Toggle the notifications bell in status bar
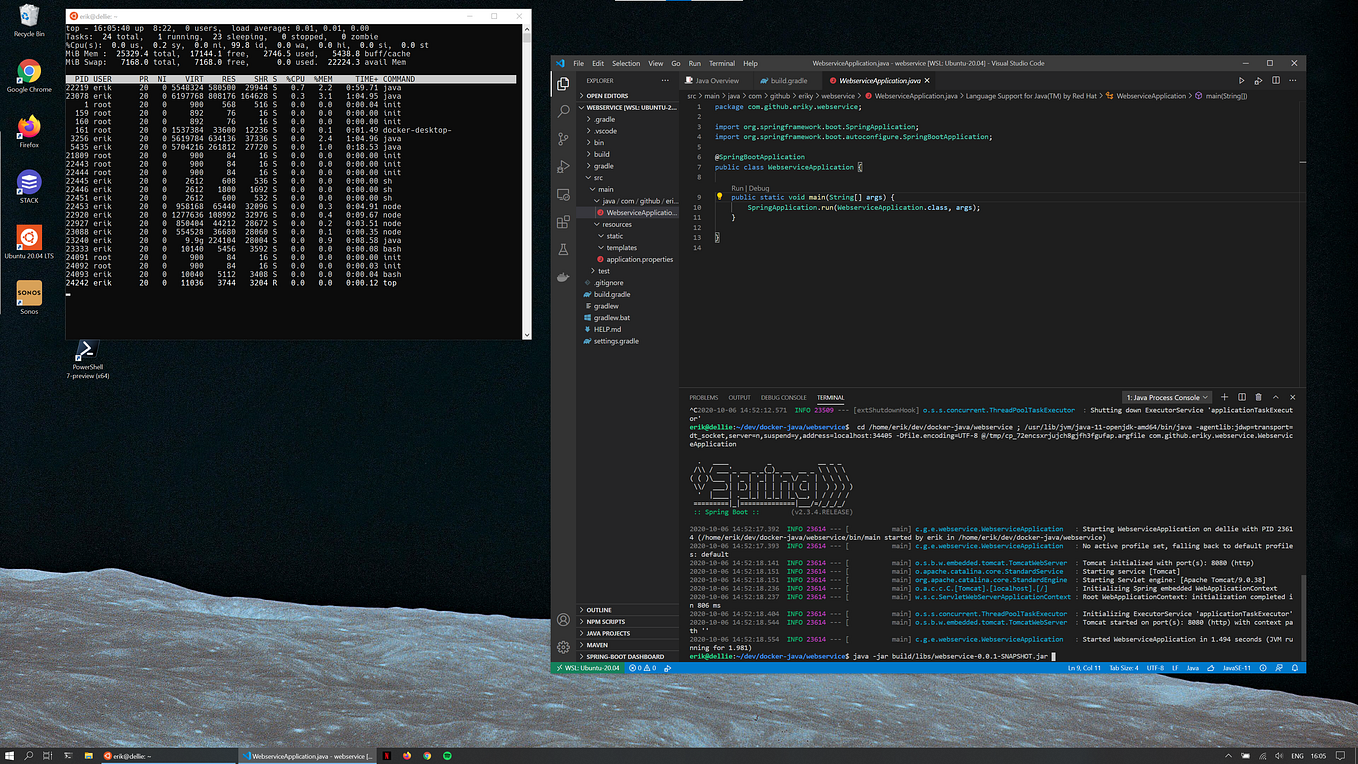The width and height of the screenshot is (1358, 764). (x=1295, y=668)
